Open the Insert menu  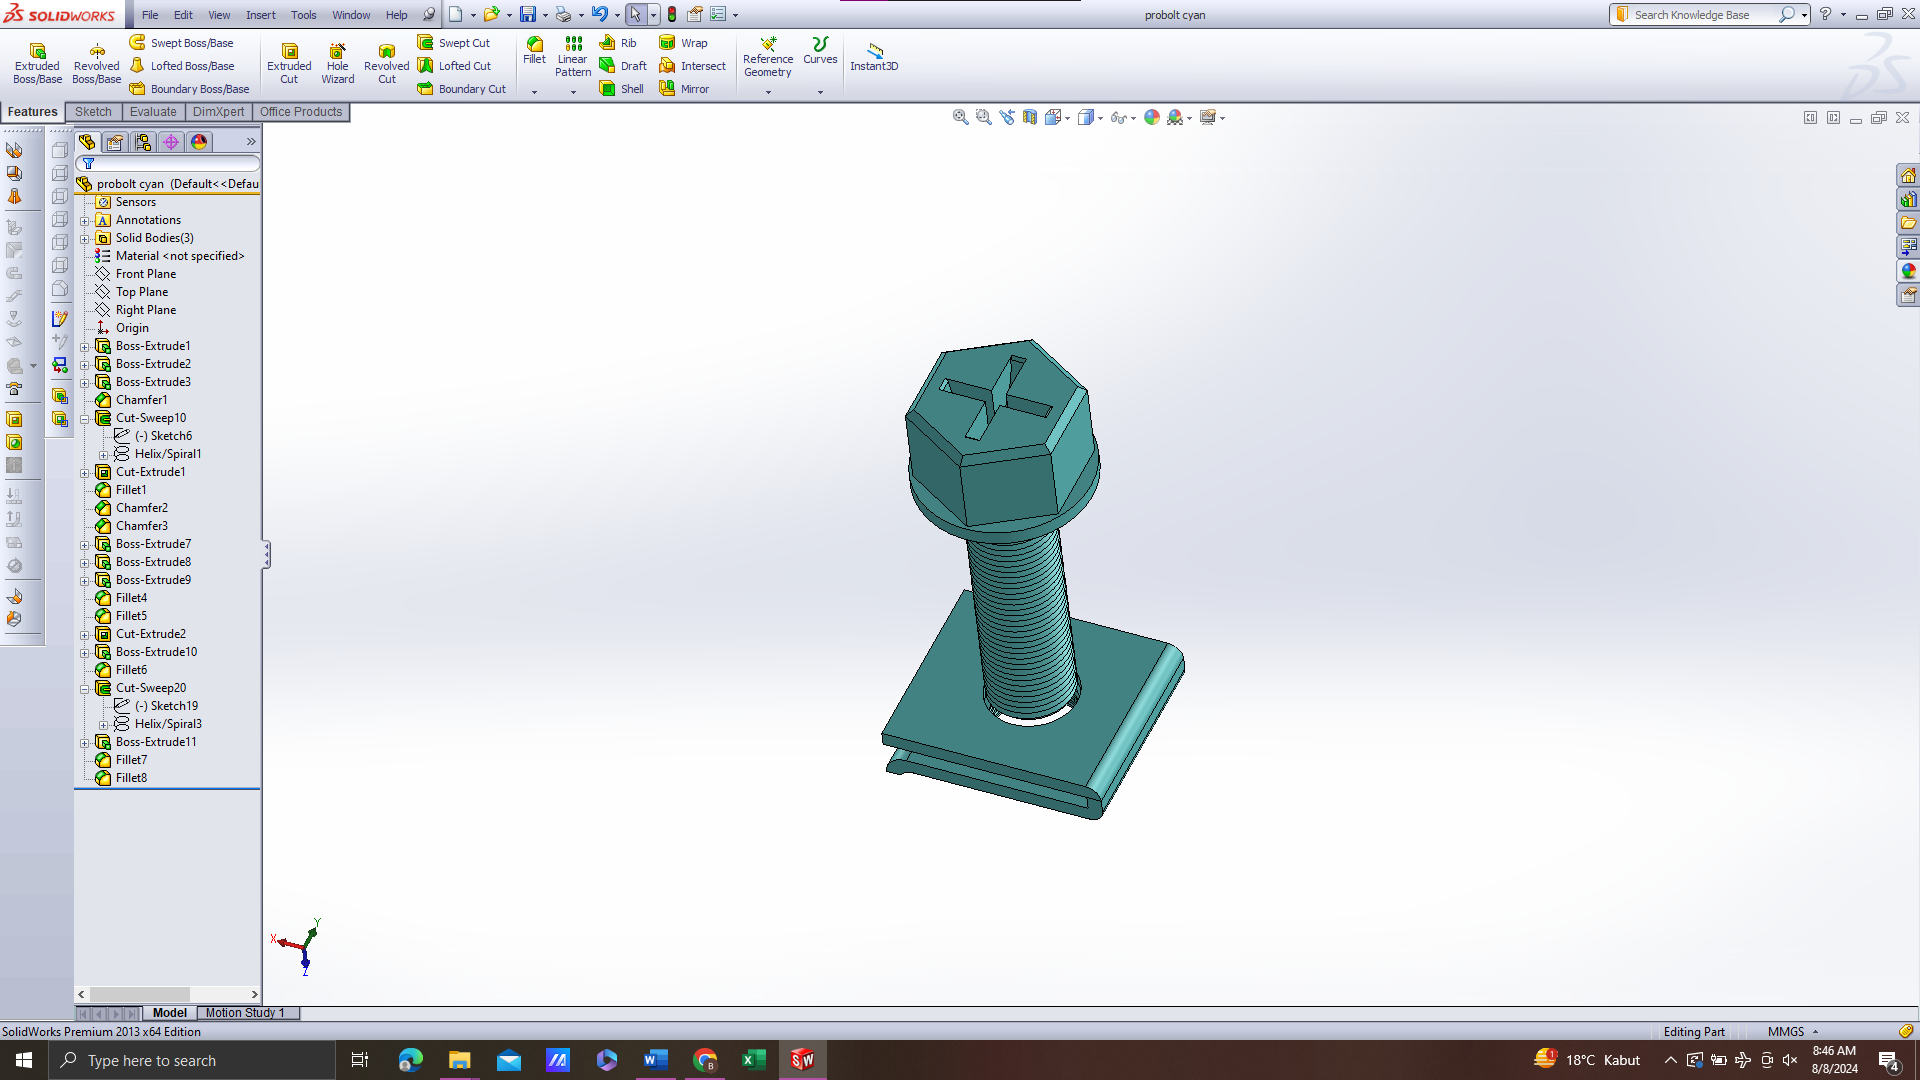tap(260, 15)
